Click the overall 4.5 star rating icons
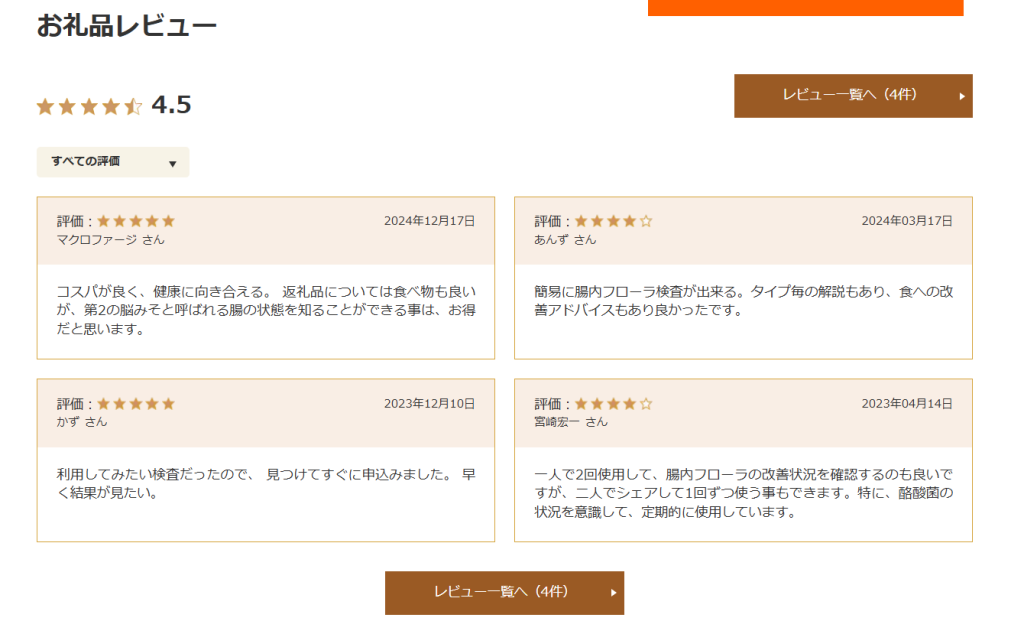This screenshot has width=1024, height=621. pos(89,106)
